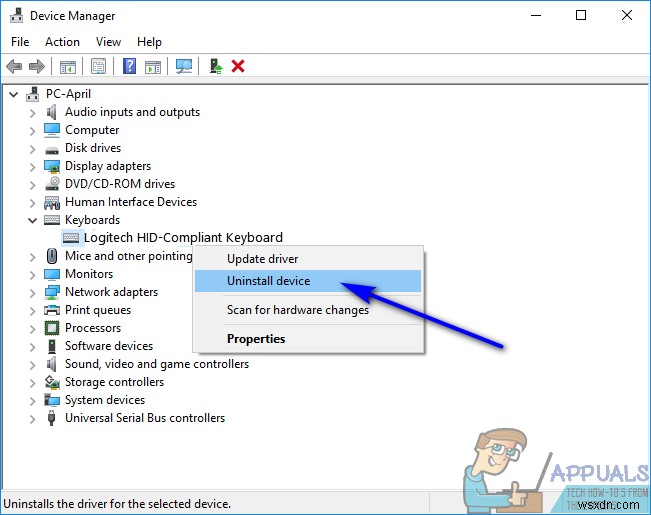Click the Display adapters icon
The height and width of the screenshot is (515, 651).
[x=52, y=166]
